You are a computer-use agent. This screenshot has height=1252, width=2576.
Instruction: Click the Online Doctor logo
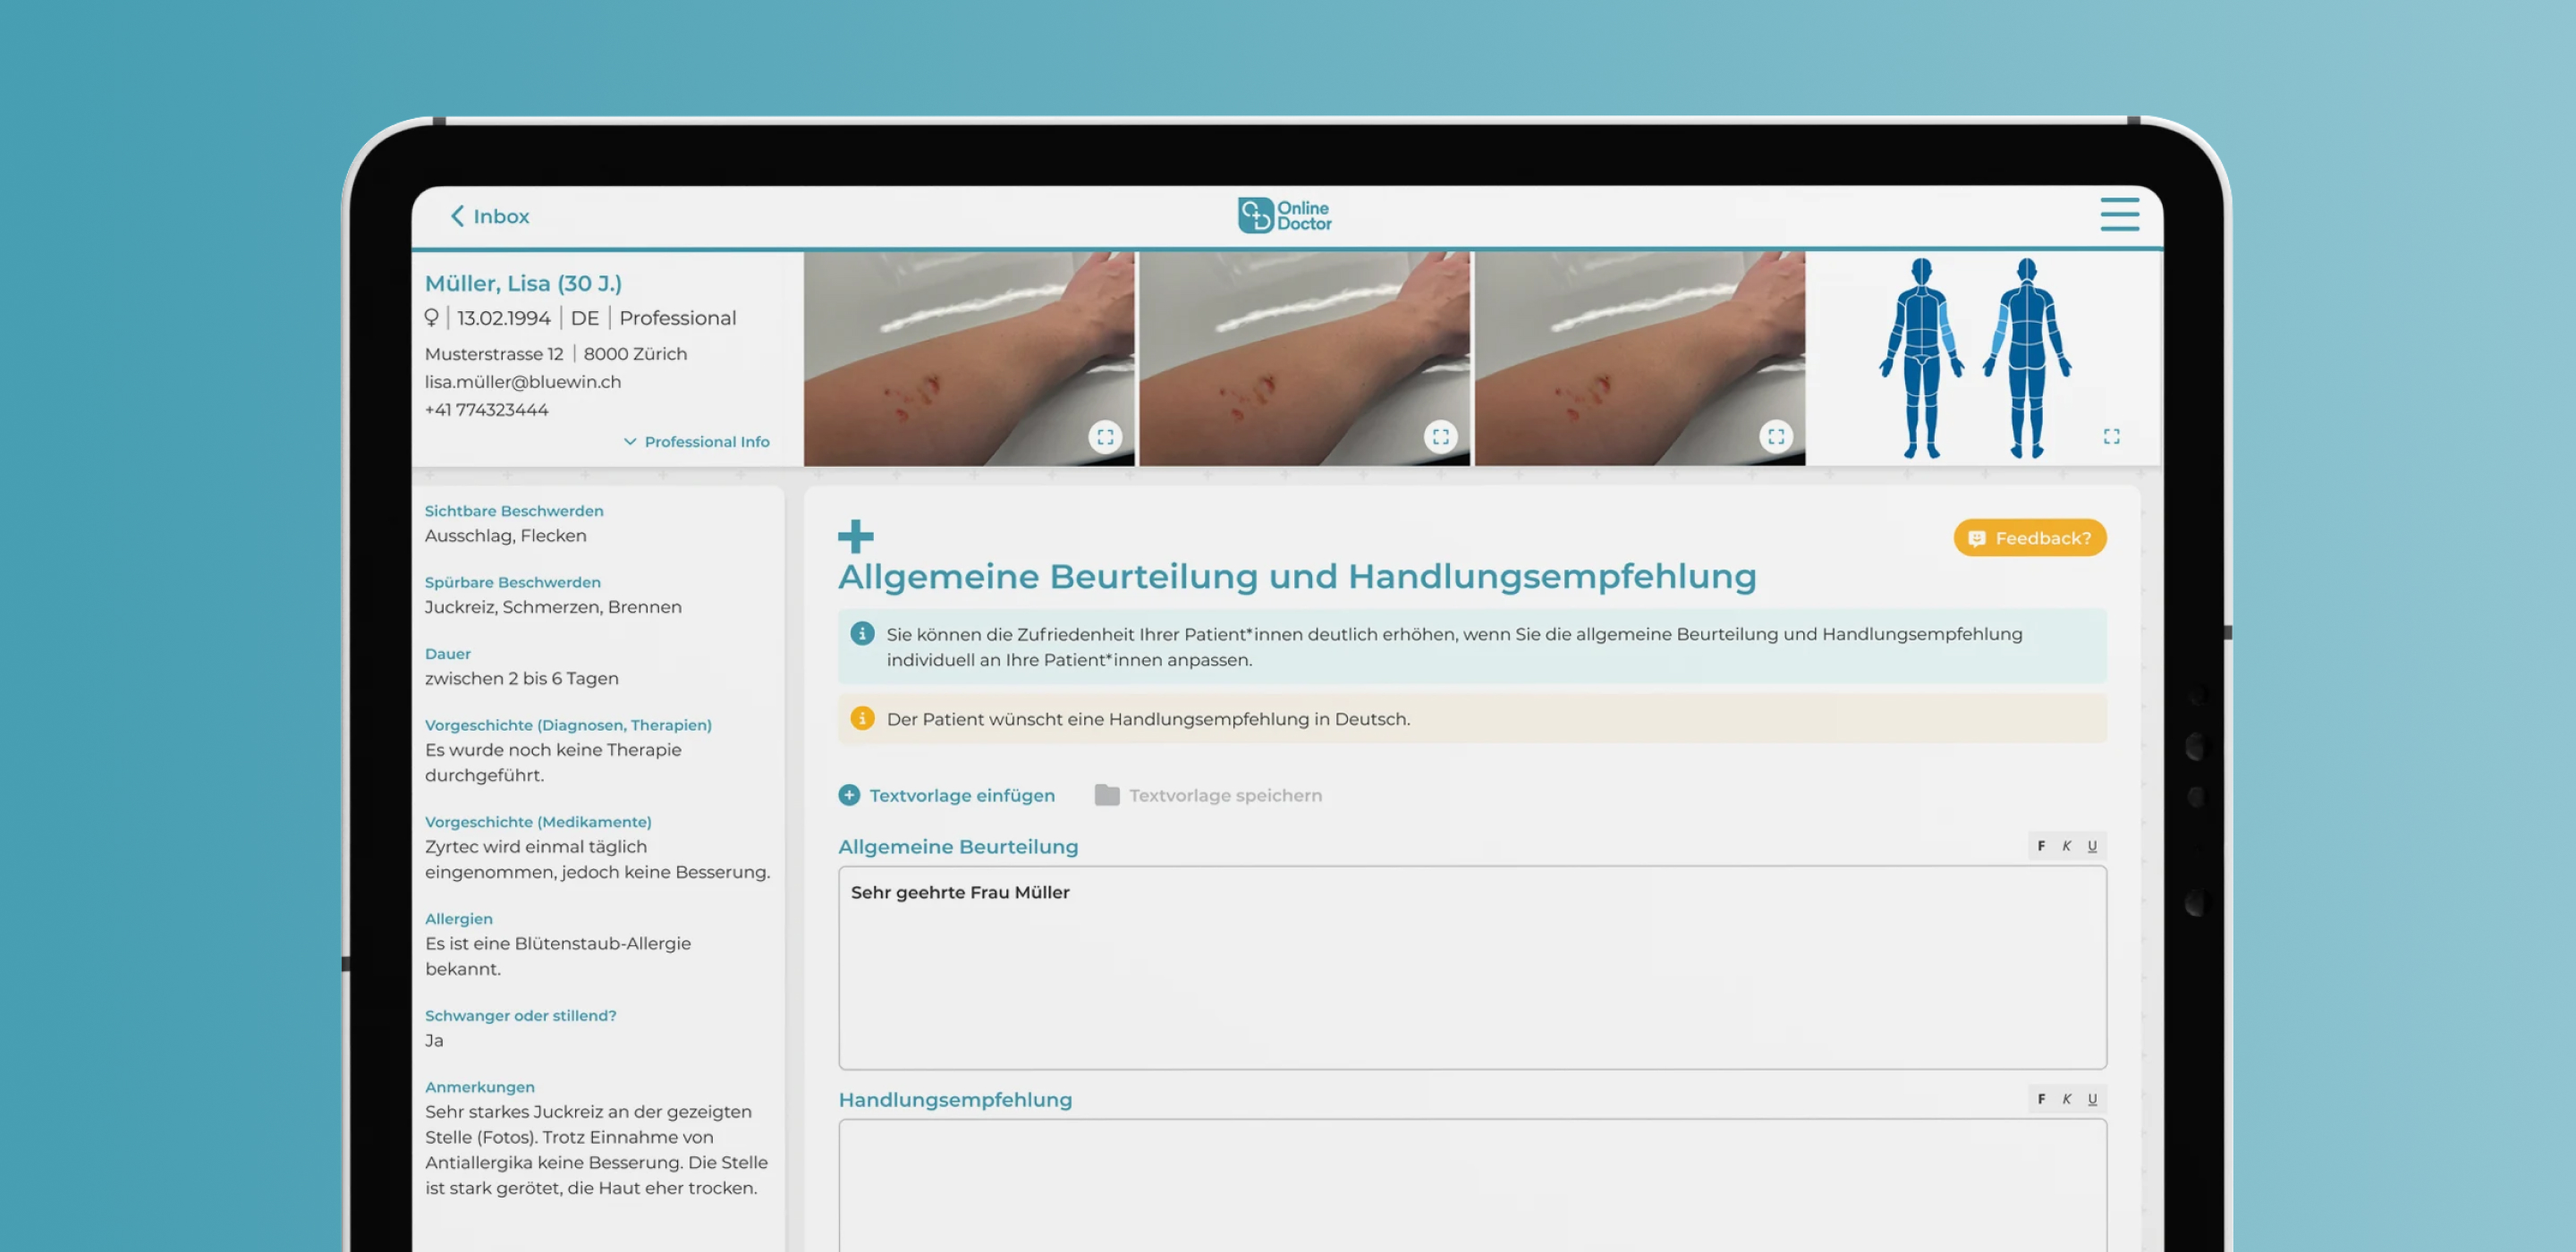(x=1285, y=215)
